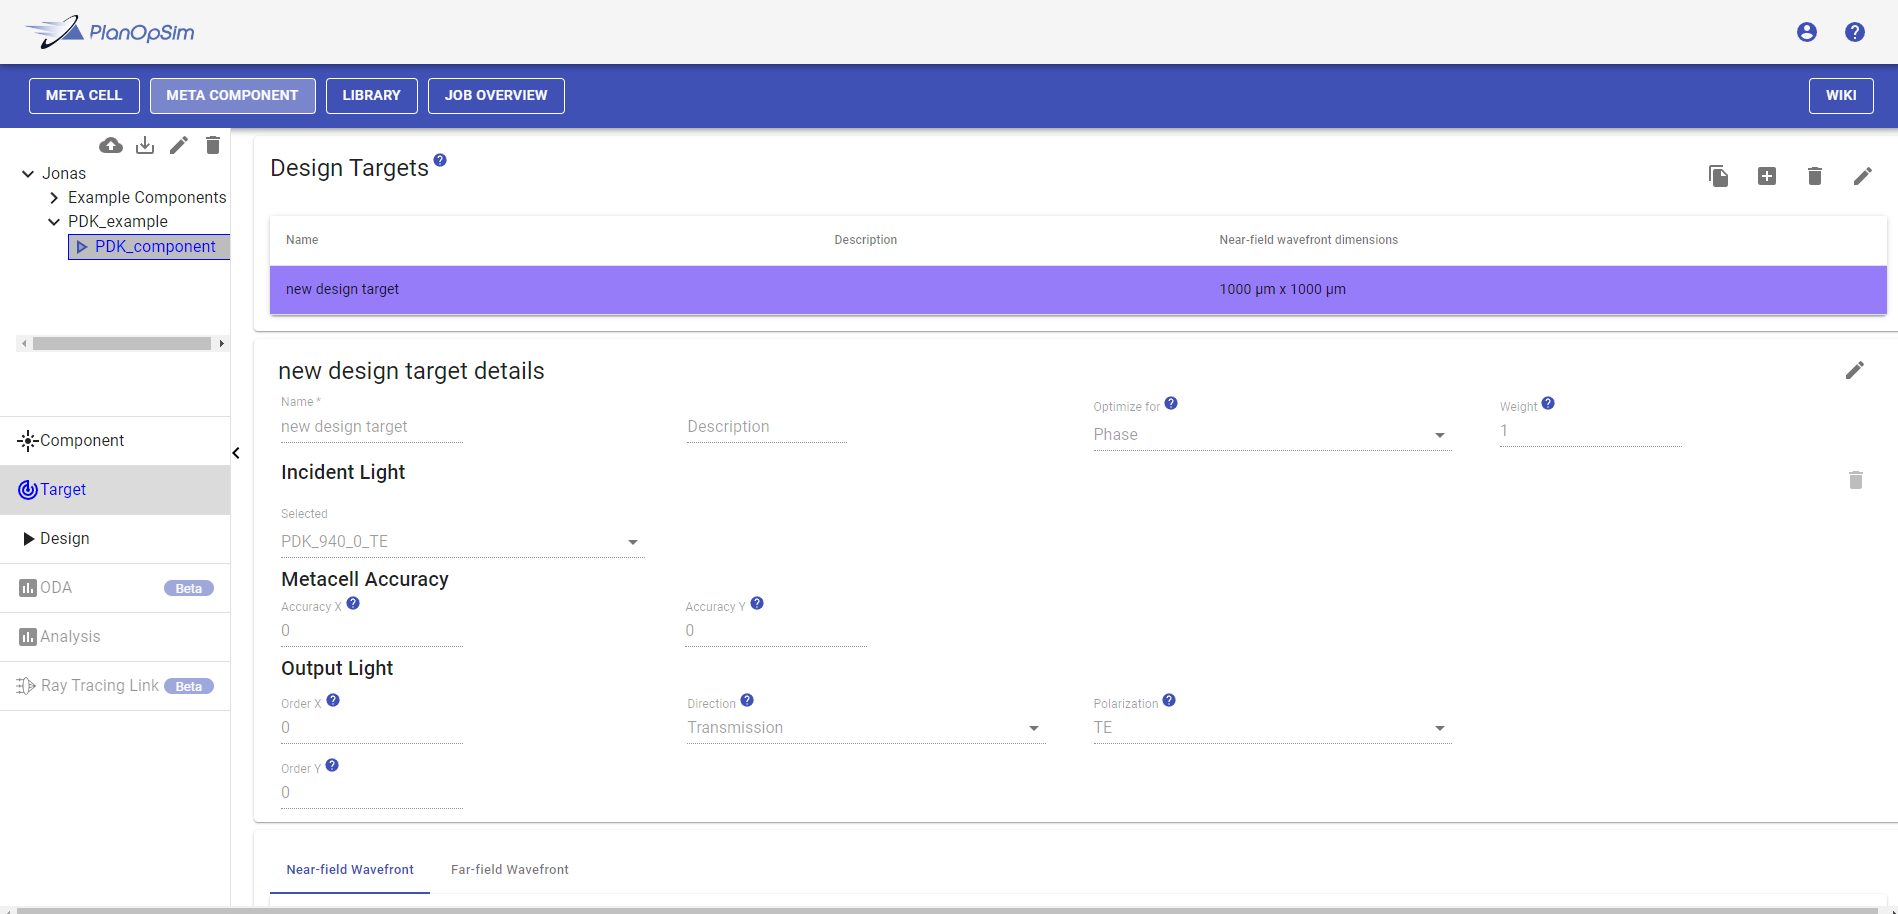The width and height of the screenshot is (1898, 914).
Task: Click the LIBRARY button
Action: (371, 96)
